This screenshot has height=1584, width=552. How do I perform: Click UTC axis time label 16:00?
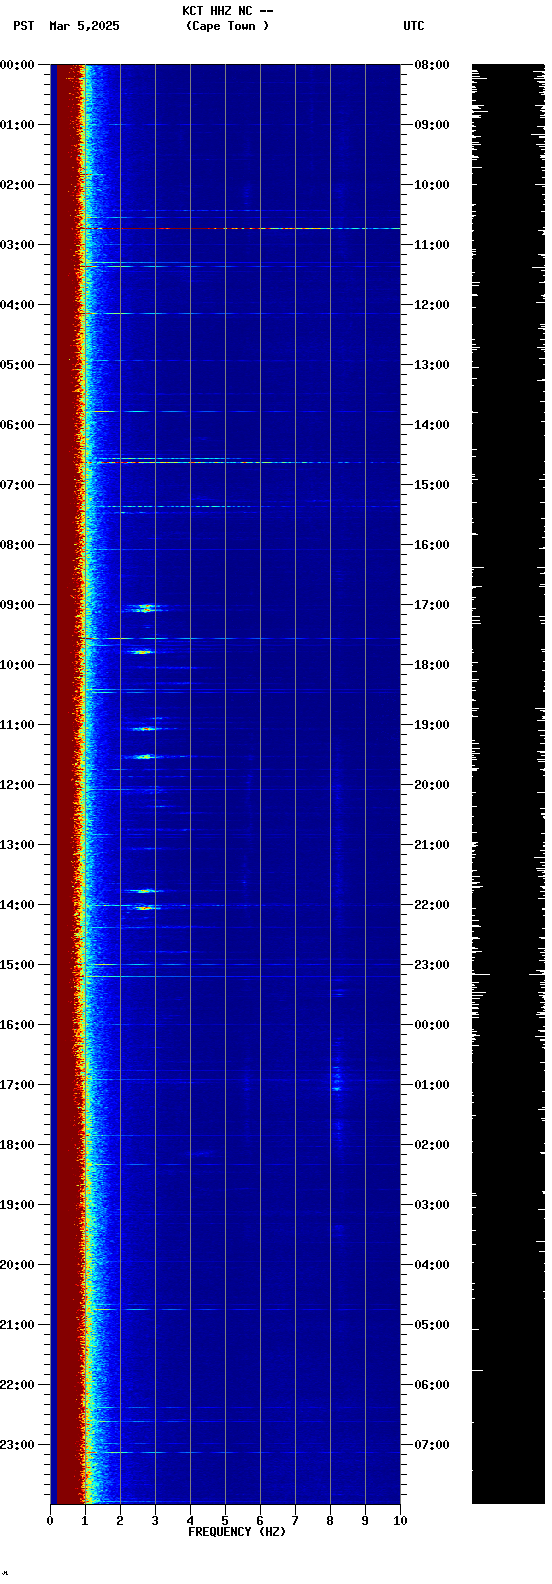(x=431, y=545)
